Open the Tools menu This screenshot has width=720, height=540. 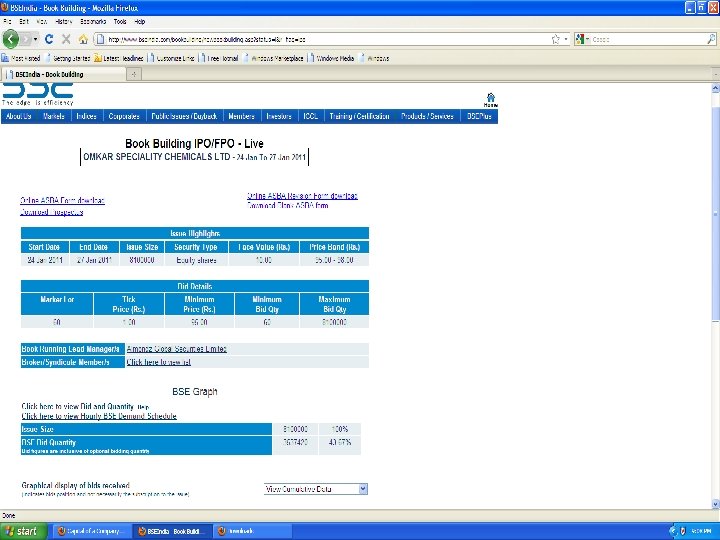click(x=120, y=21)
